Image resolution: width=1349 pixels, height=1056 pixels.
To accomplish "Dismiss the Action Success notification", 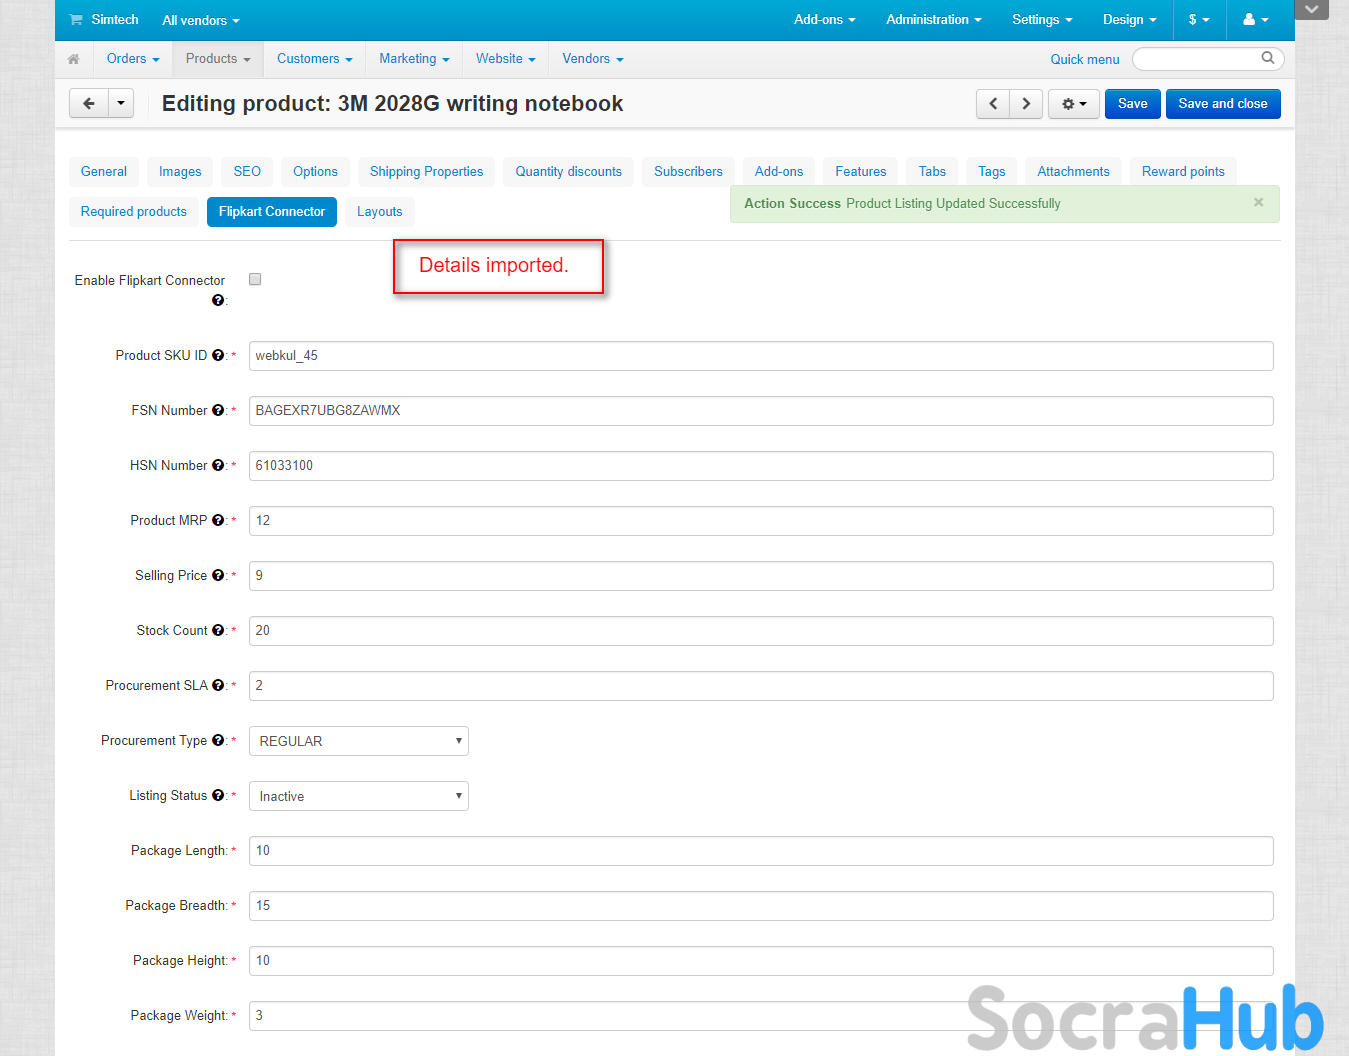I will (x=1258, y=202).
